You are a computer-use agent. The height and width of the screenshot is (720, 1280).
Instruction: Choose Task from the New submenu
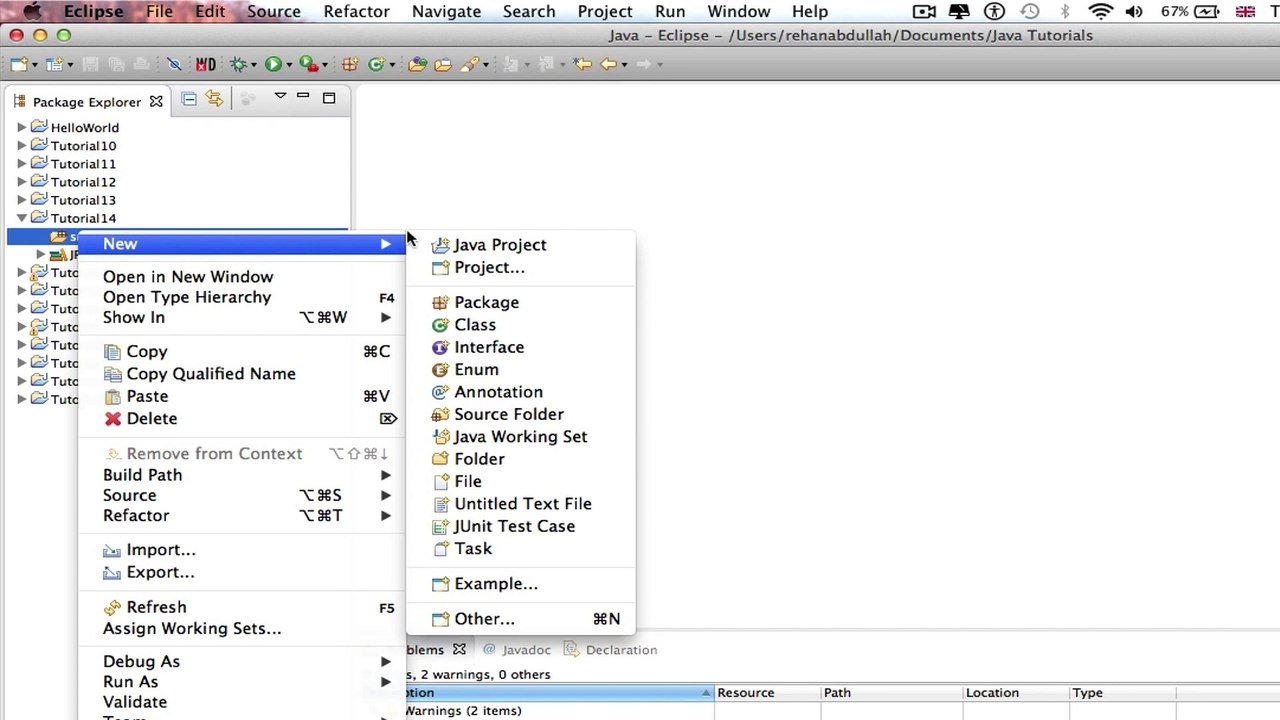(520, 549)
